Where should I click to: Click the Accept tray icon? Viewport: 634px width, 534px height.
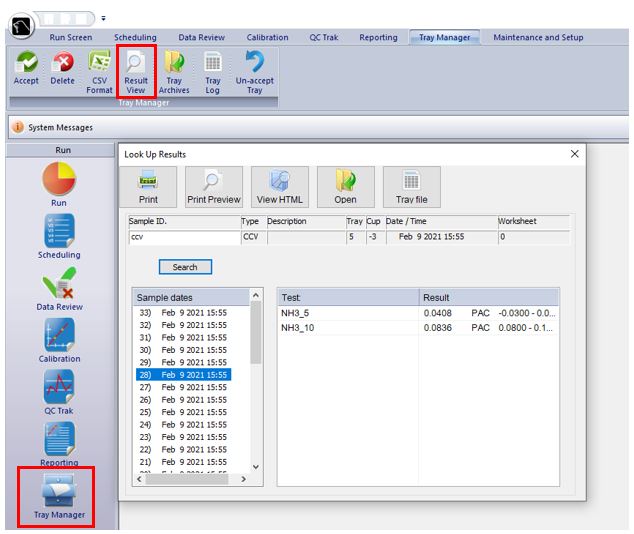pos(26,71)
